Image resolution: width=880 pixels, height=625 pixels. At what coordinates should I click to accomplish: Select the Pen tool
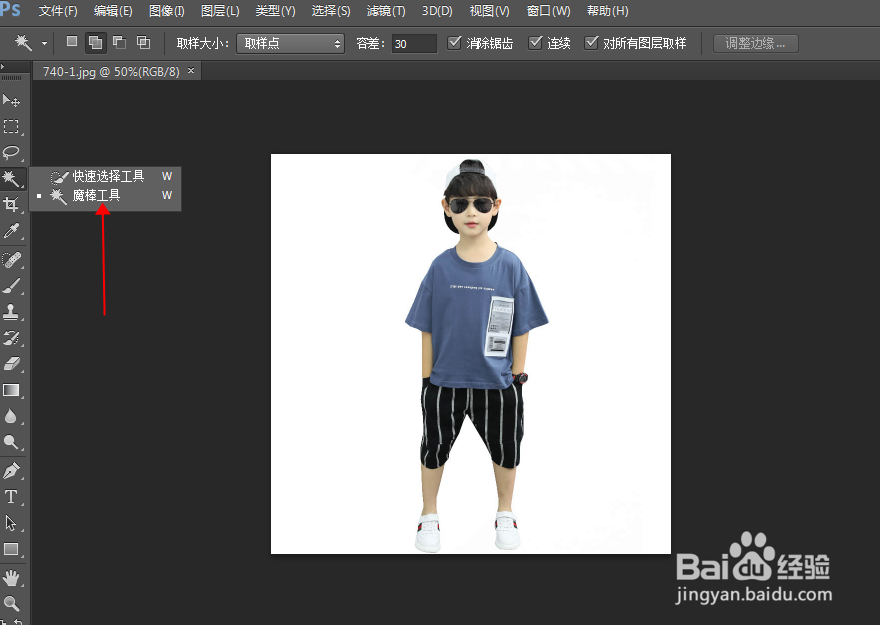click(11, 470)
